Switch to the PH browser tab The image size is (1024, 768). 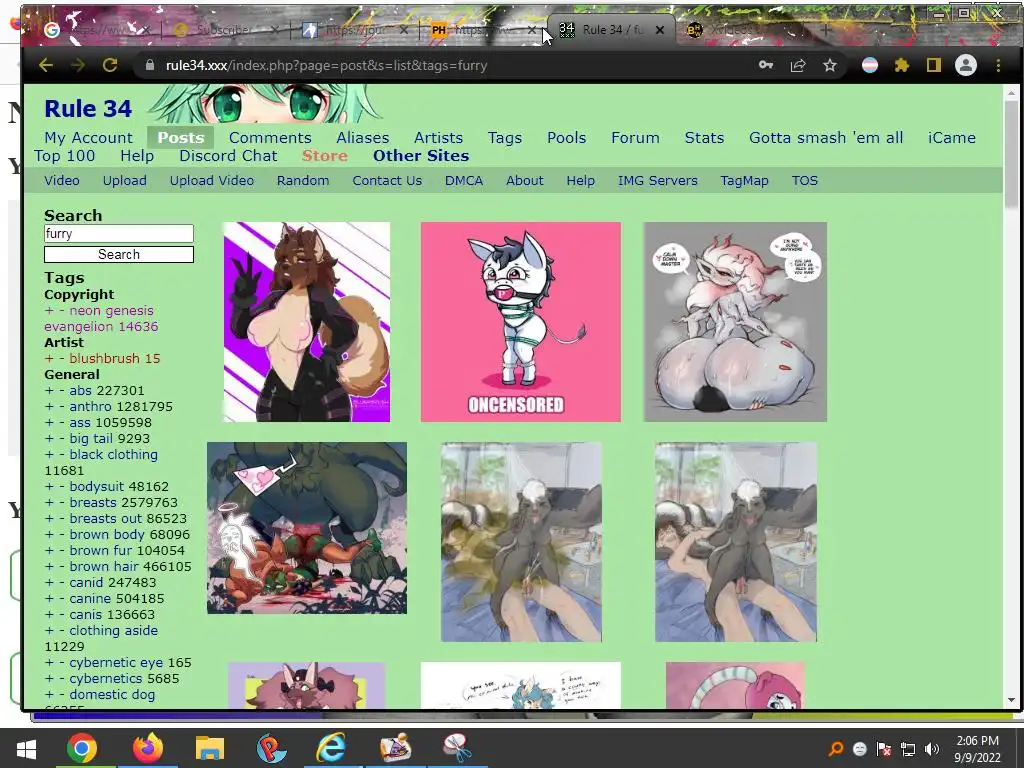[x=485, y=30]
